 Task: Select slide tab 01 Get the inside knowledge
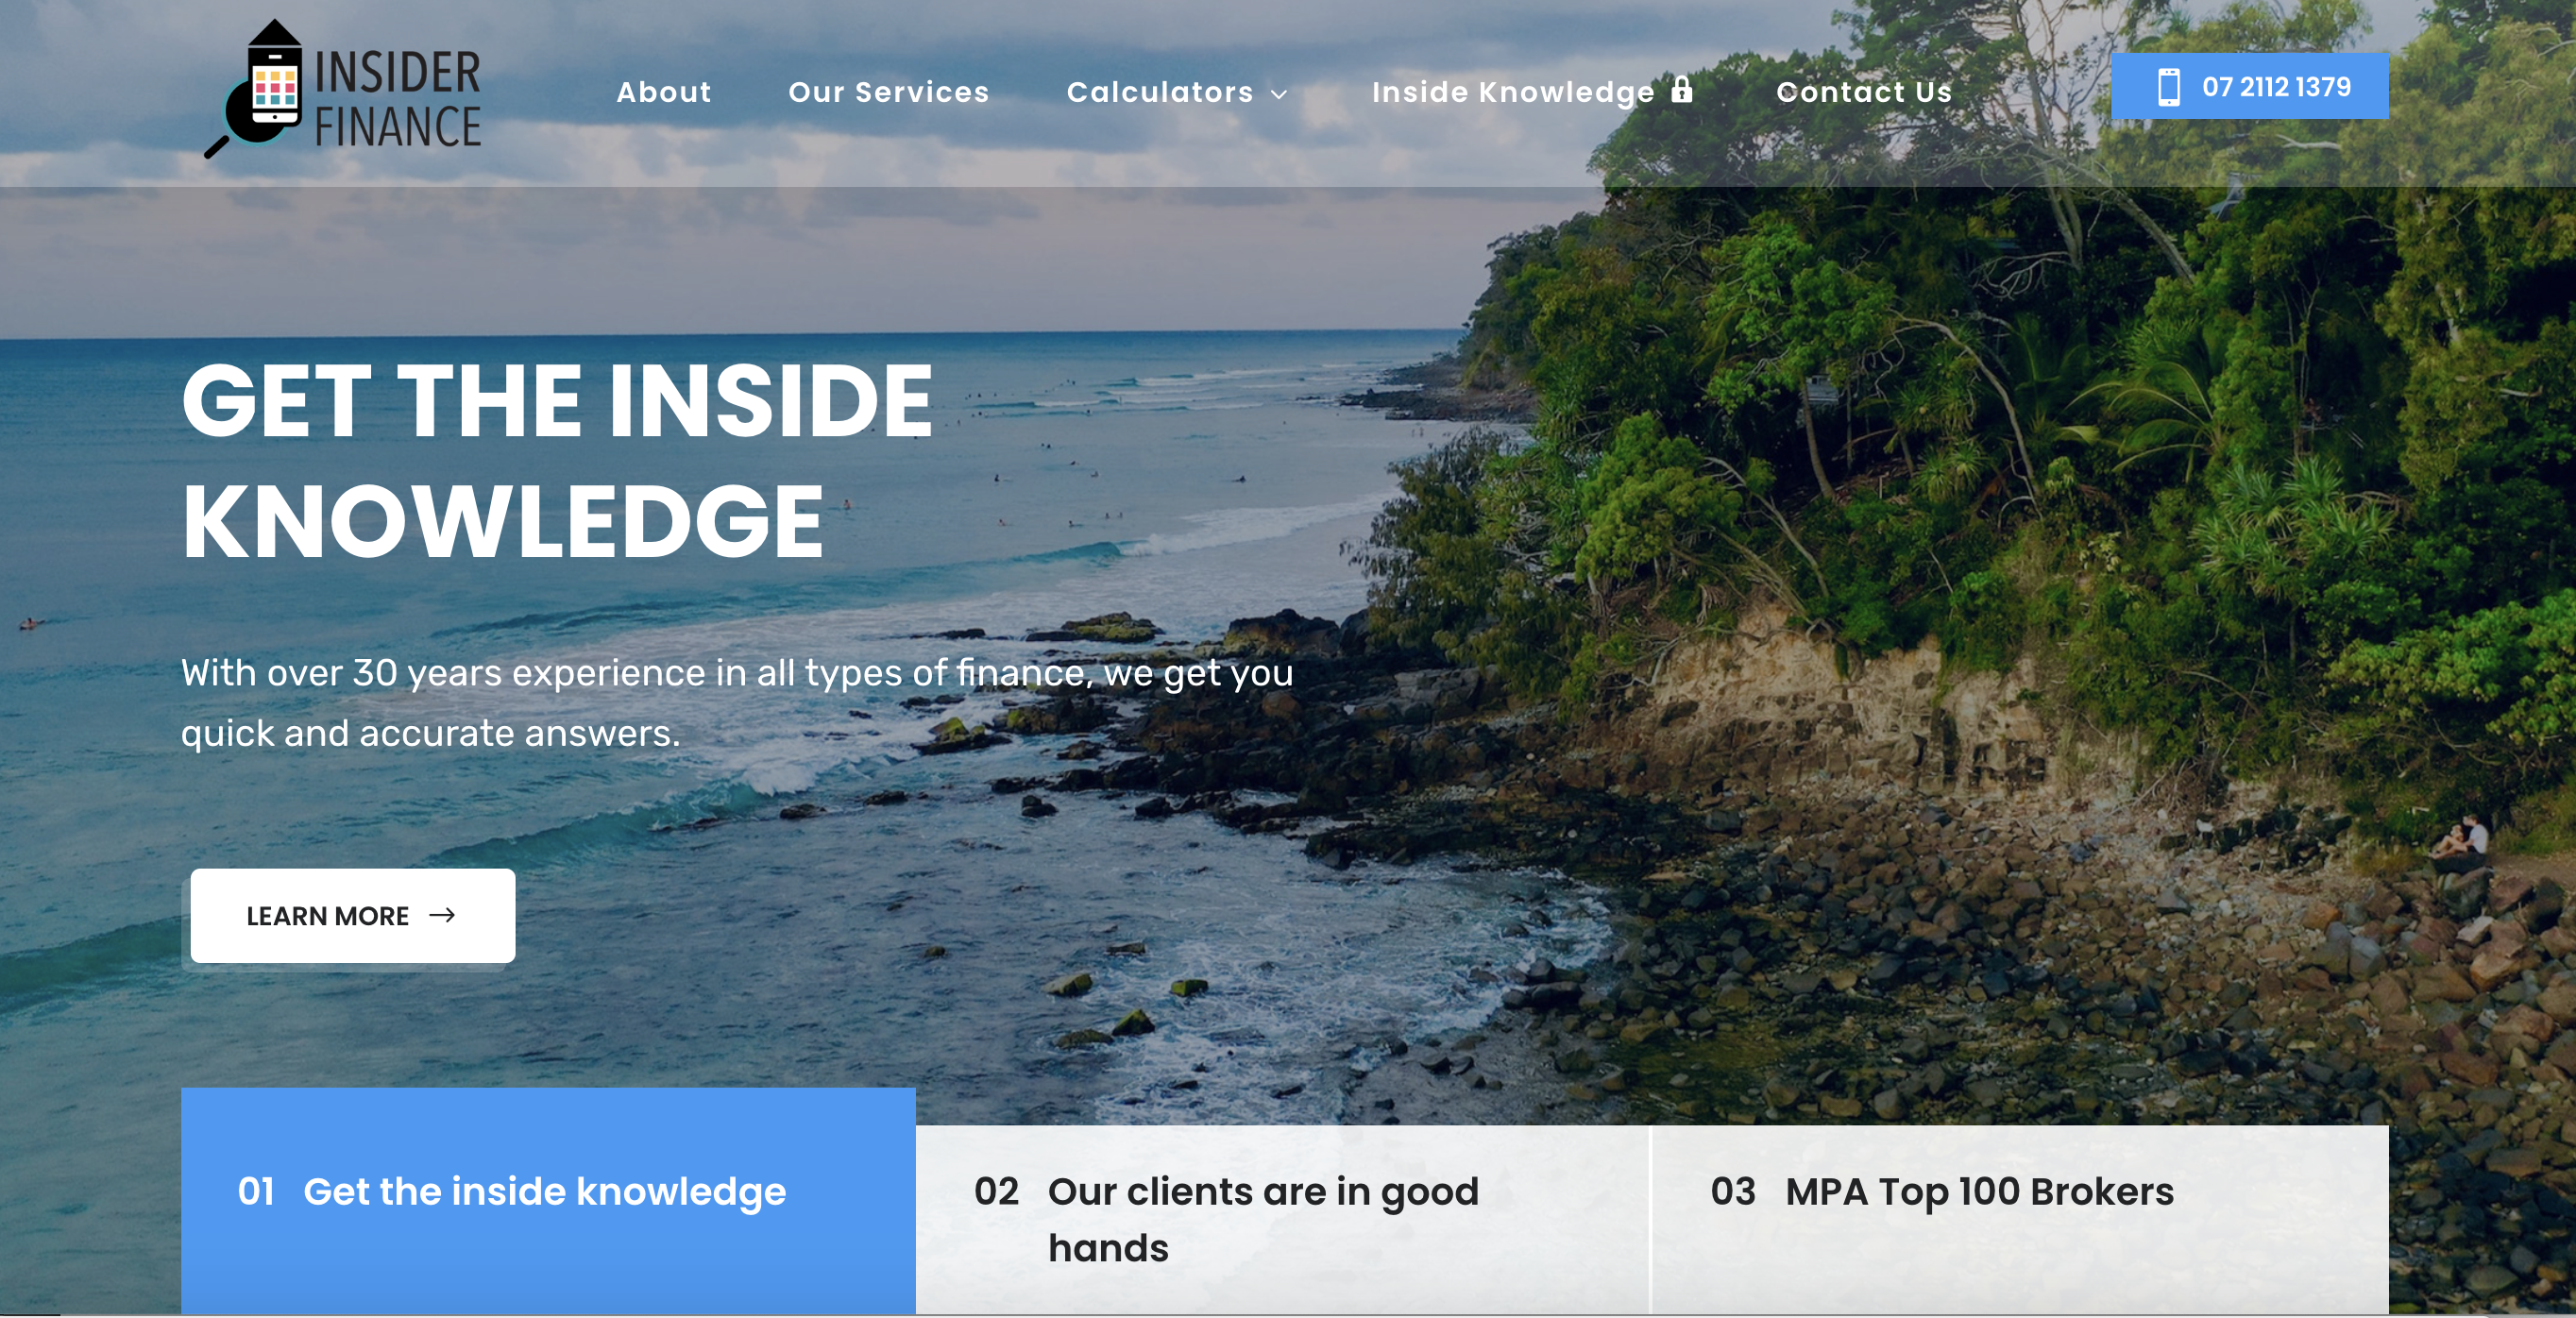click(548, 1200)
